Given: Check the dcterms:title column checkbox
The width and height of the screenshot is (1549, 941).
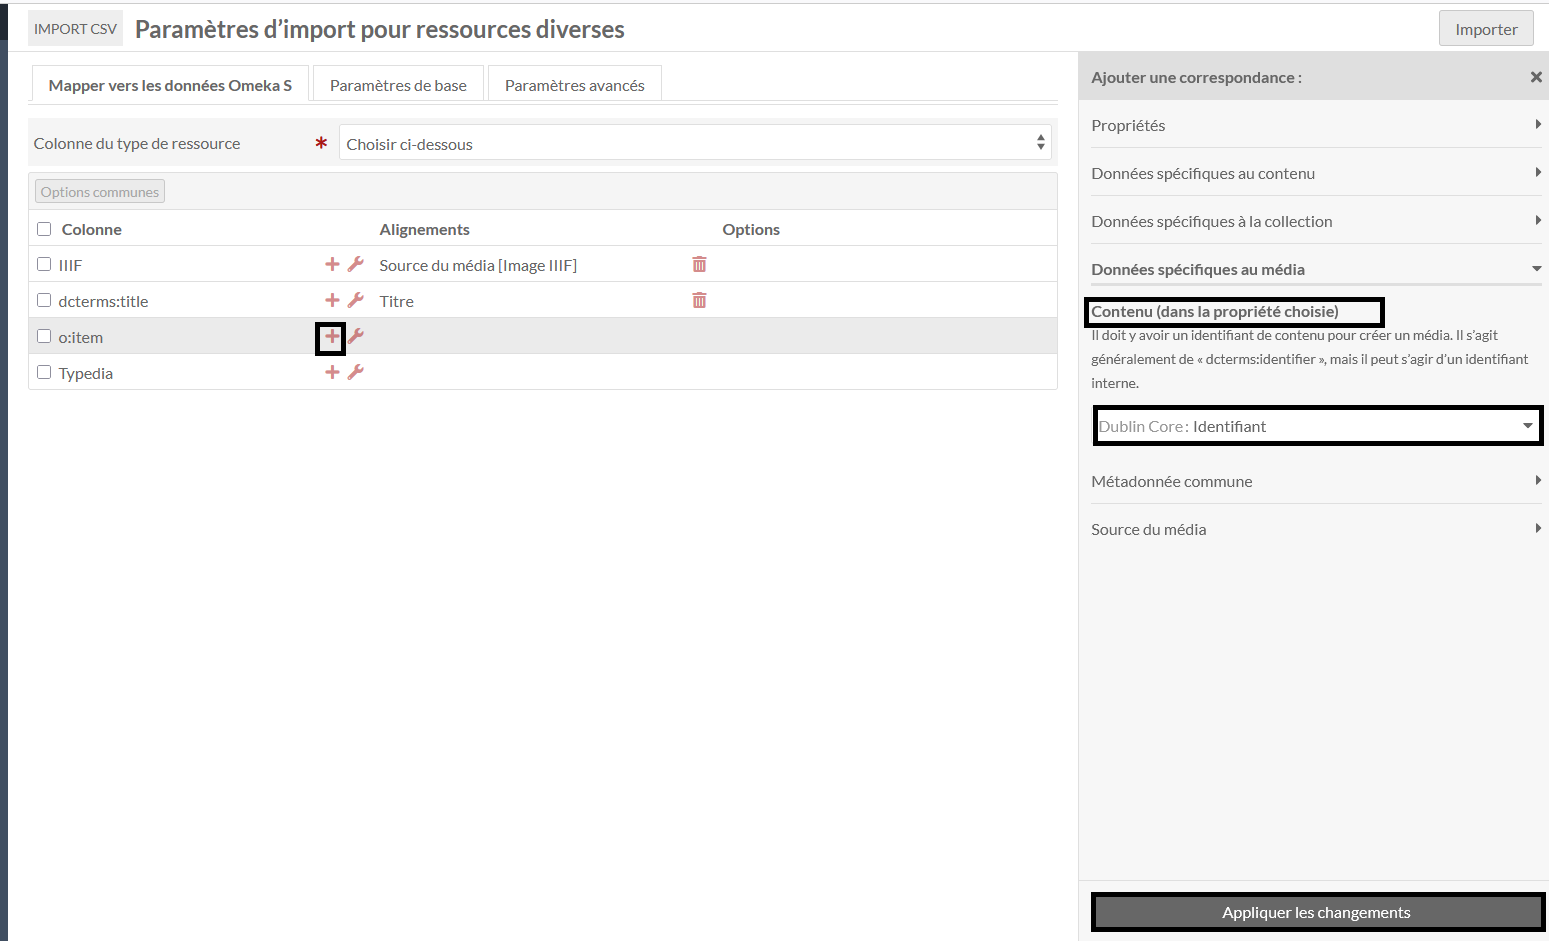Looking at the screenshot, I should click(44, 300).
